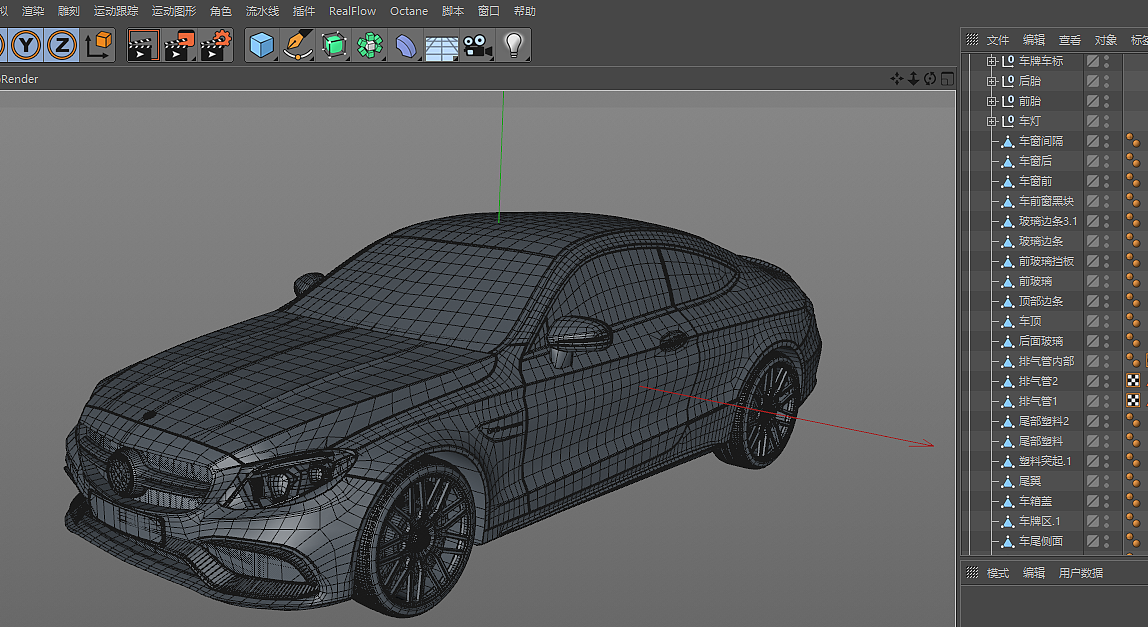1148x627 pixels.
Task: Toggle visibility dots for 前玻璃 object
Action: pos(1106,281)
